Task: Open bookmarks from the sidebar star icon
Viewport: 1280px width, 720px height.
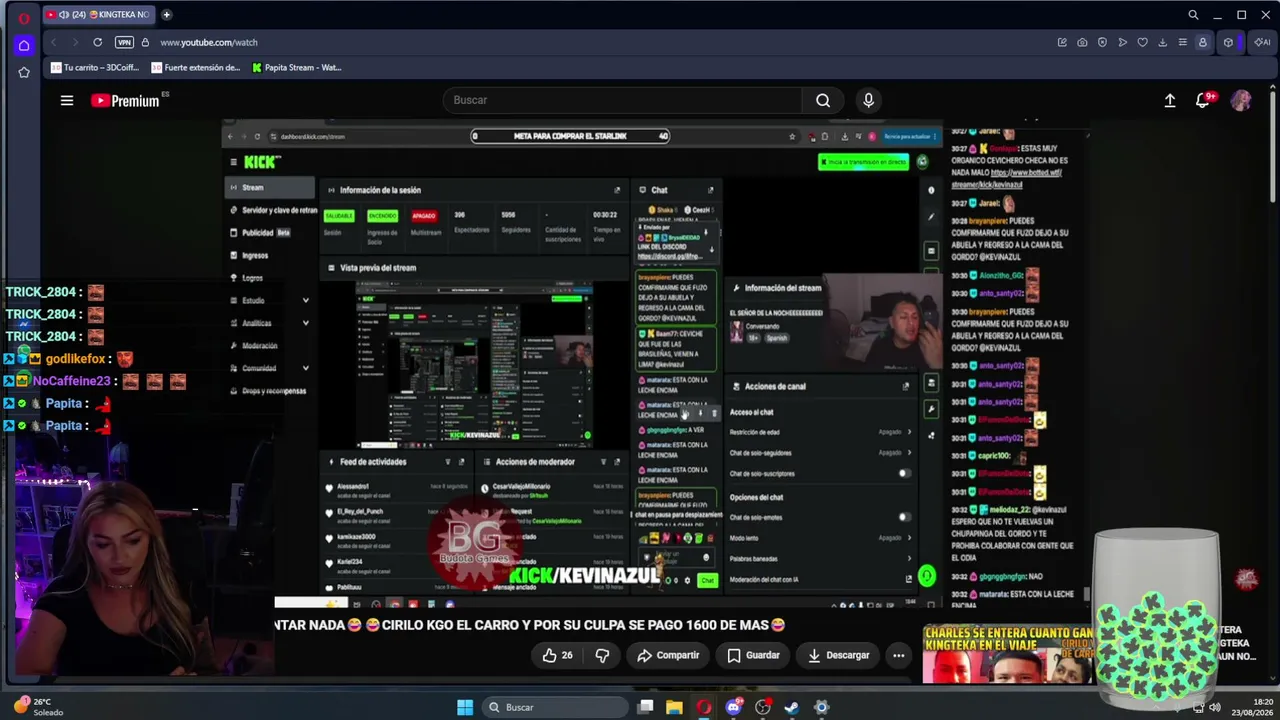Action: click(24, 72)
